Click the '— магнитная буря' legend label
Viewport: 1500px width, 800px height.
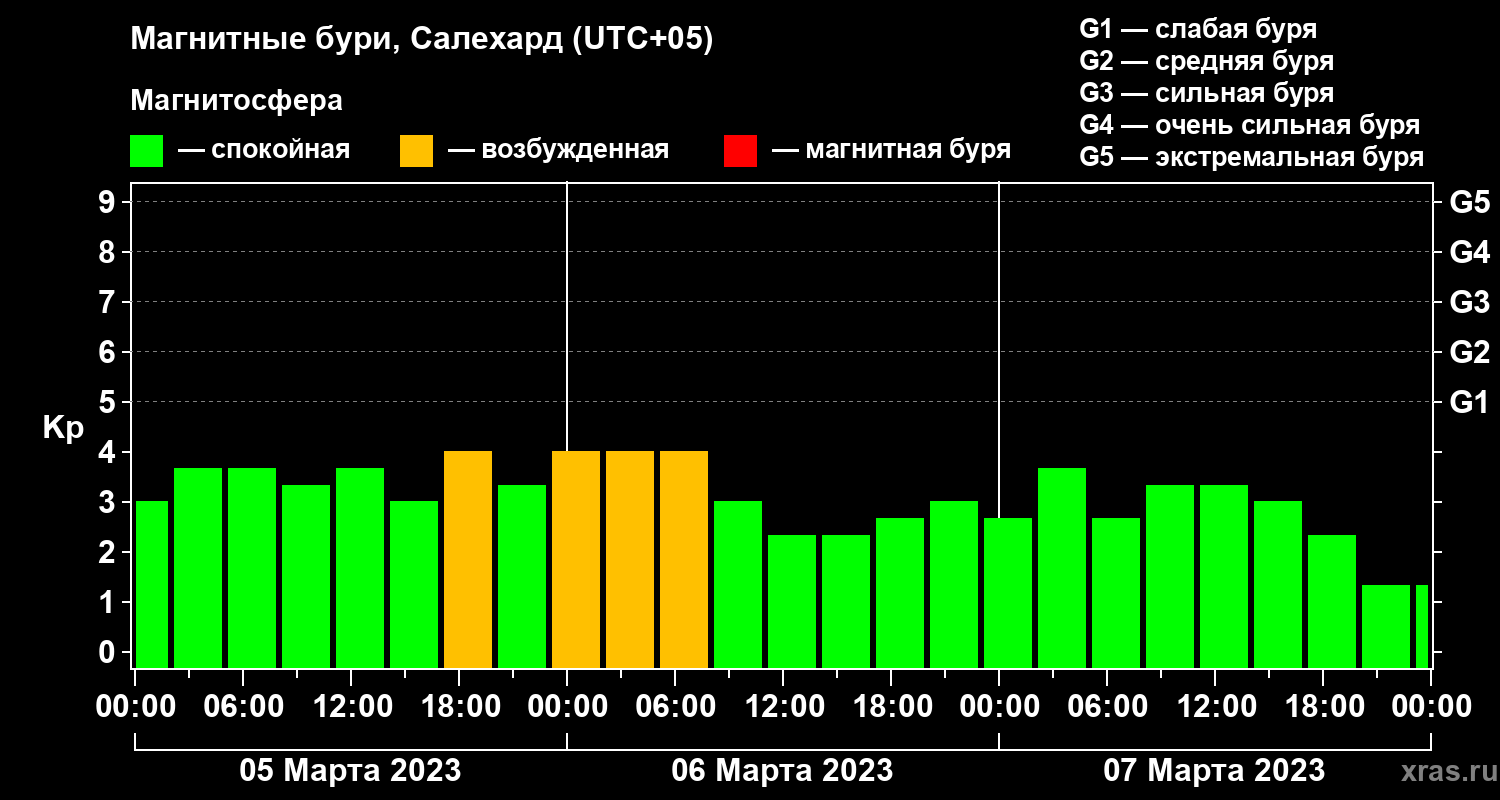coord(892,150)
